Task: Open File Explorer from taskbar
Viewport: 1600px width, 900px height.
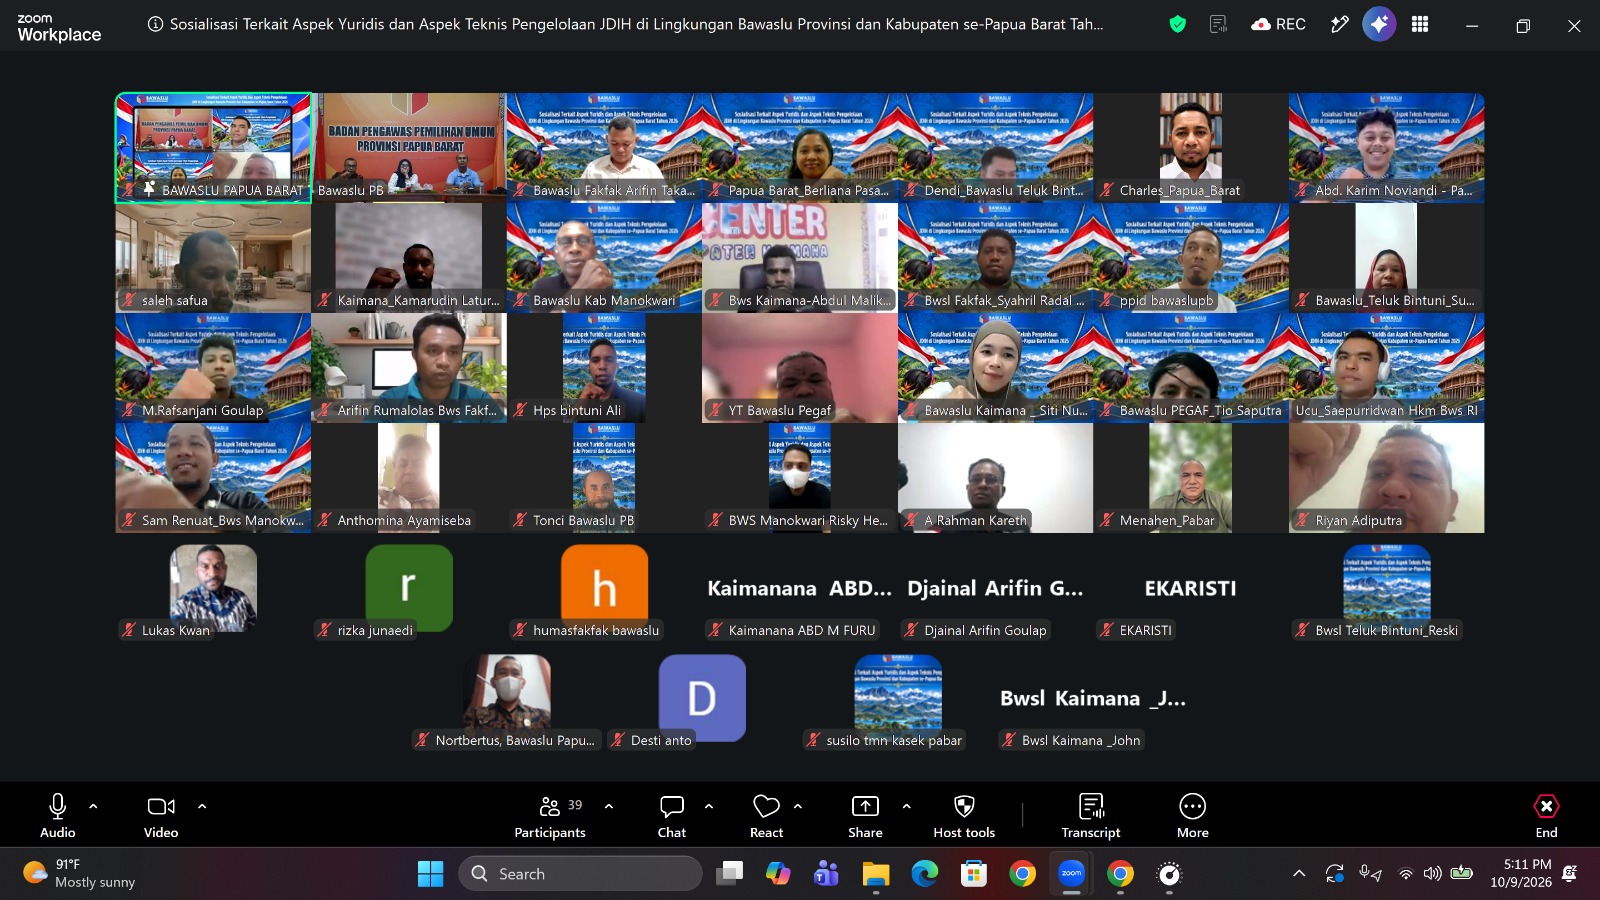Action: click(876, 874)
